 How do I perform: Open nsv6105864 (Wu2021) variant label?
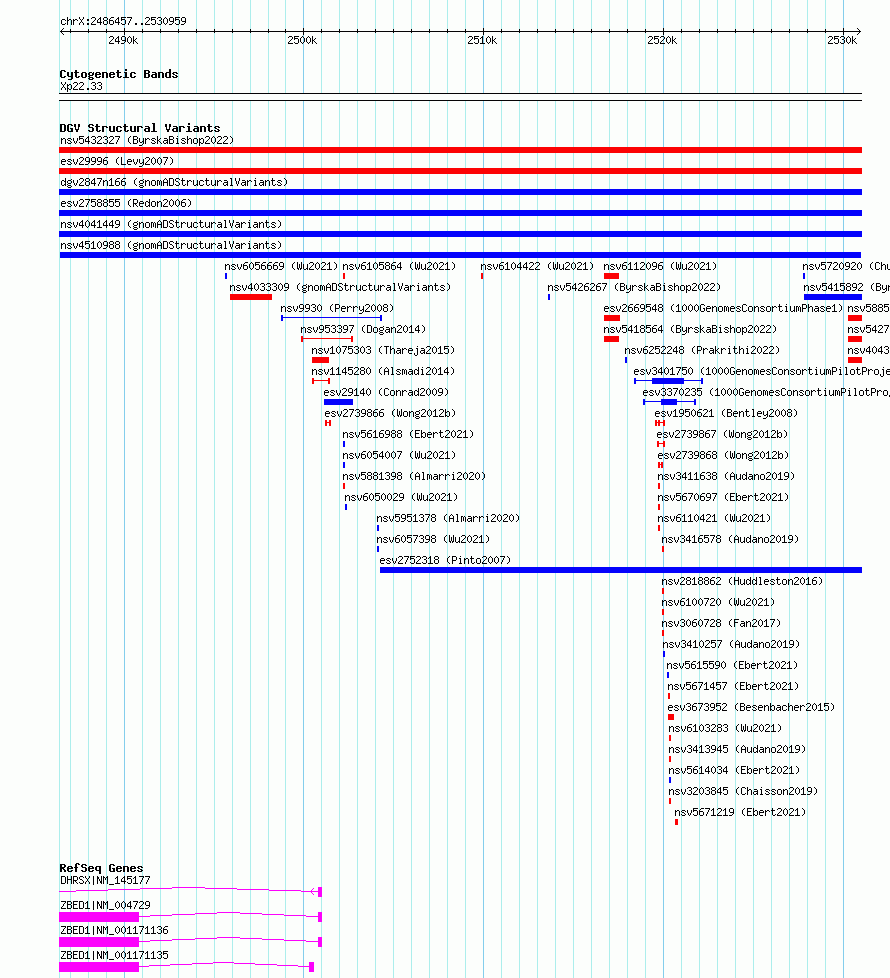(399, 266)
